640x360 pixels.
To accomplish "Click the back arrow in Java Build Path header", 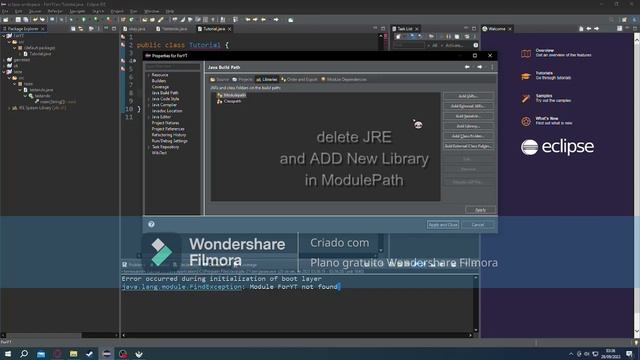I will click(x=467, y=67).
